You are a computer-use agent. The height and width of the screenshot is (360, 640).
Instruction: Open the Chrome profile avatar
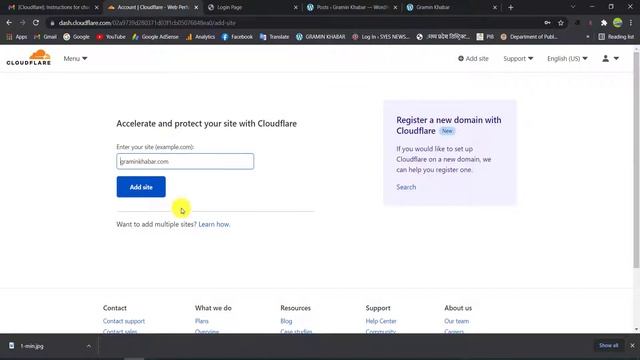point(618,23)
